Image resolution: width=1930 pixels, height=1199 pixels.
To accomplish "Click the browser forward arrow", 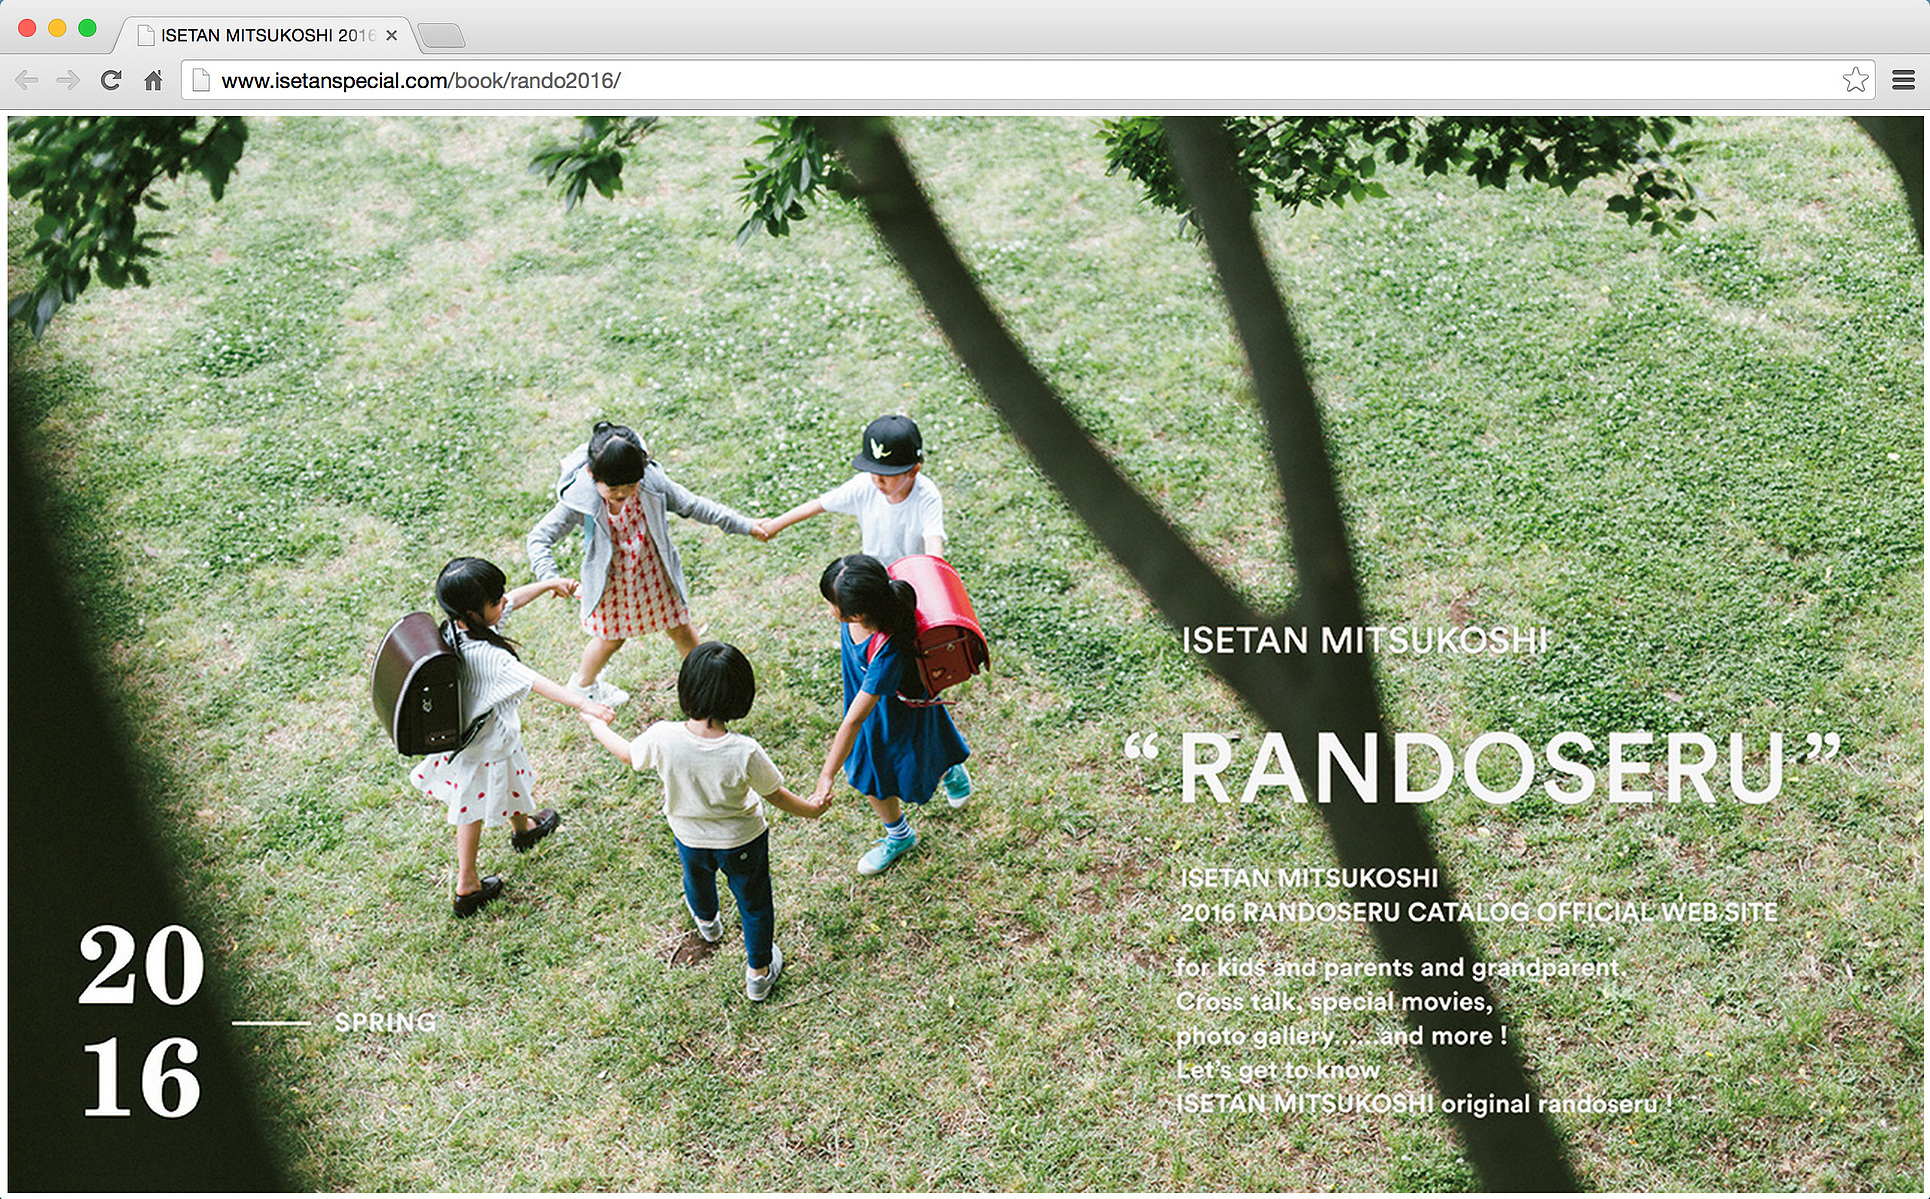I will 68,80.
